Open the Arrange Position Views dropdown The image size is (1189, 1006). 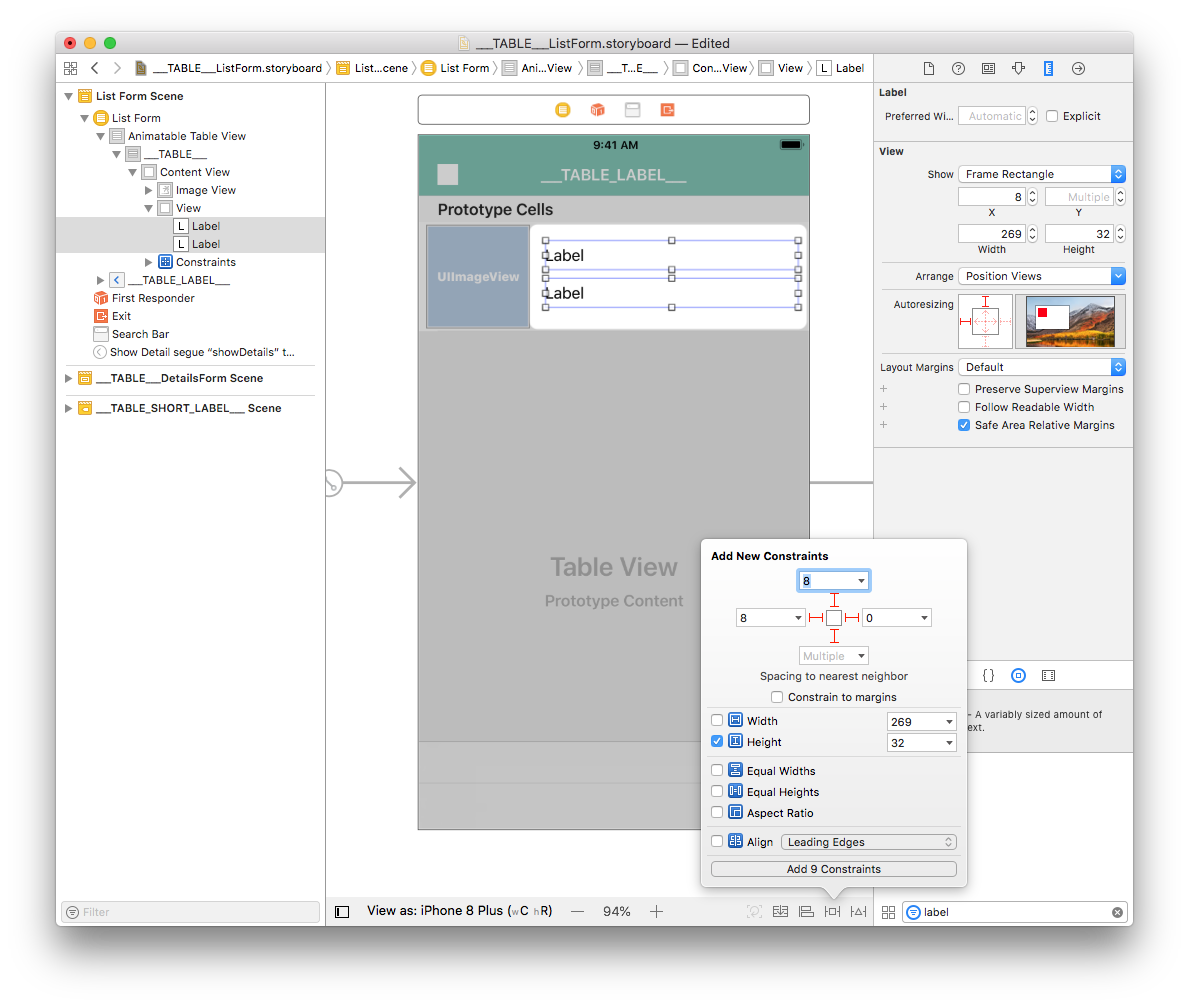tap(1042, 276)
